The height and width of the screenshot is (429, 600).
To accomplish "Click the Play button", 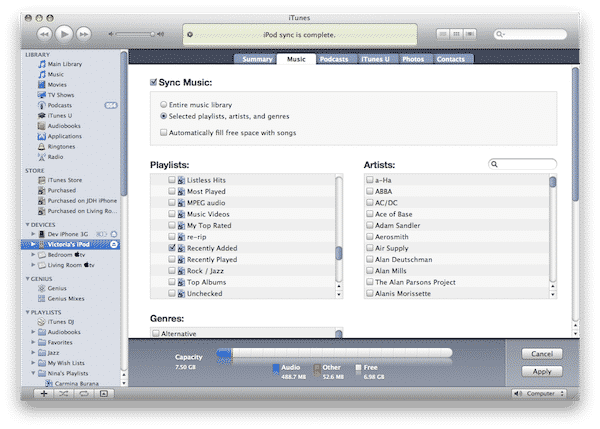I will point(64,33).
